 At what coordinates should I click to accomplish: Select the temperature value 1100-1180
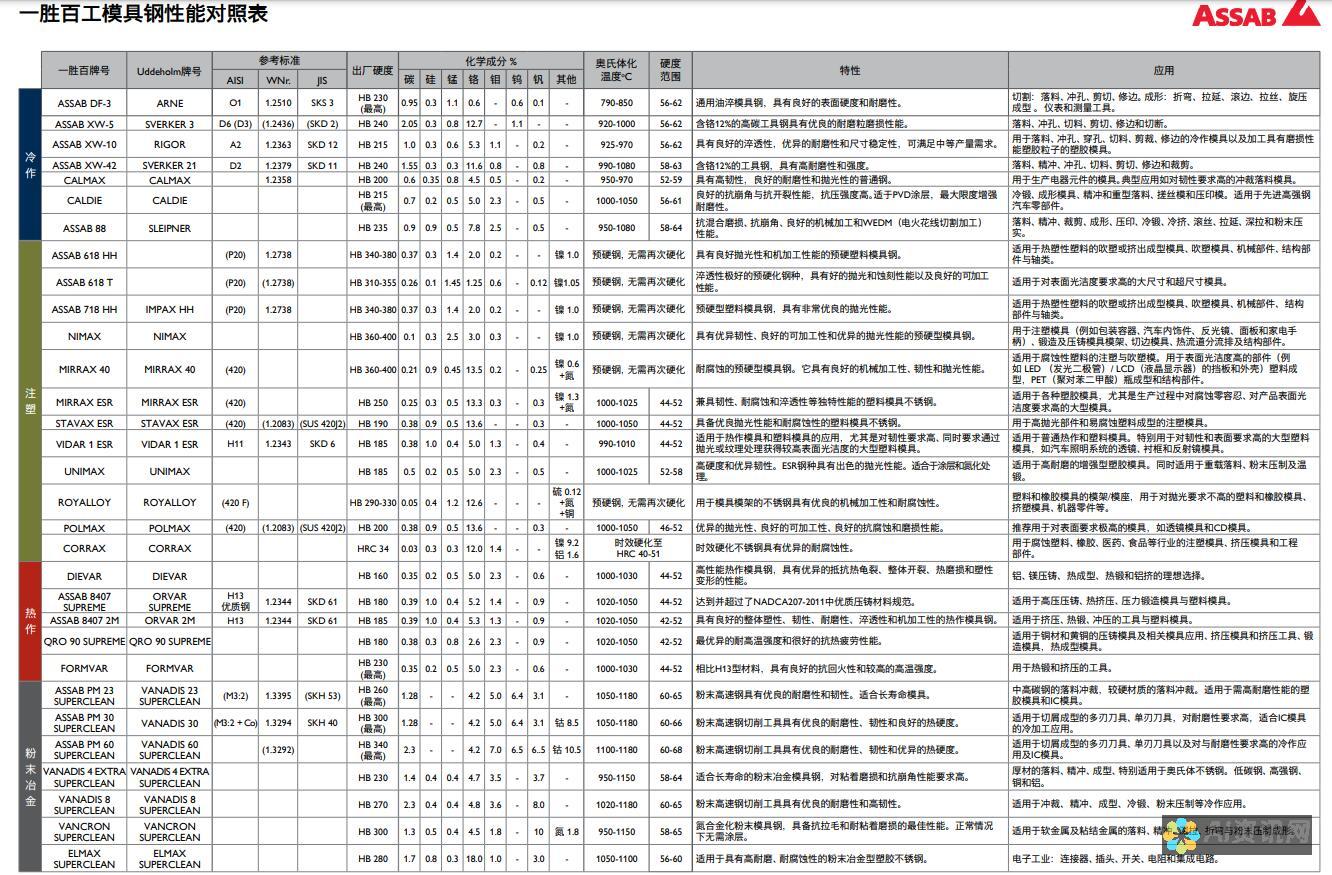(616, 749)
